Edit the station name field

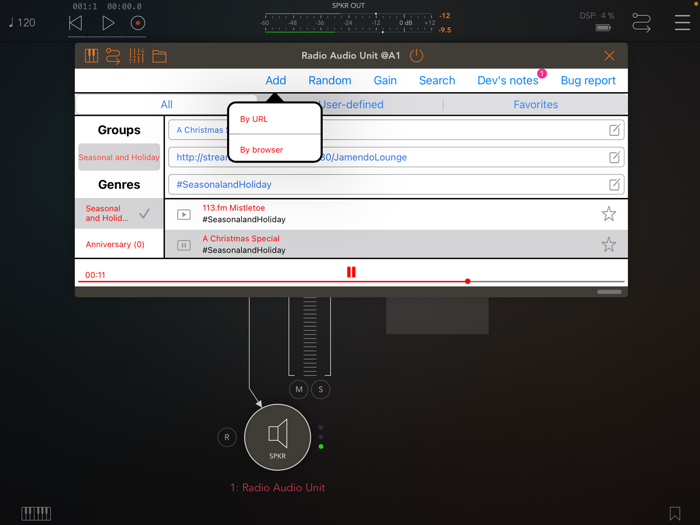point(614,130)
